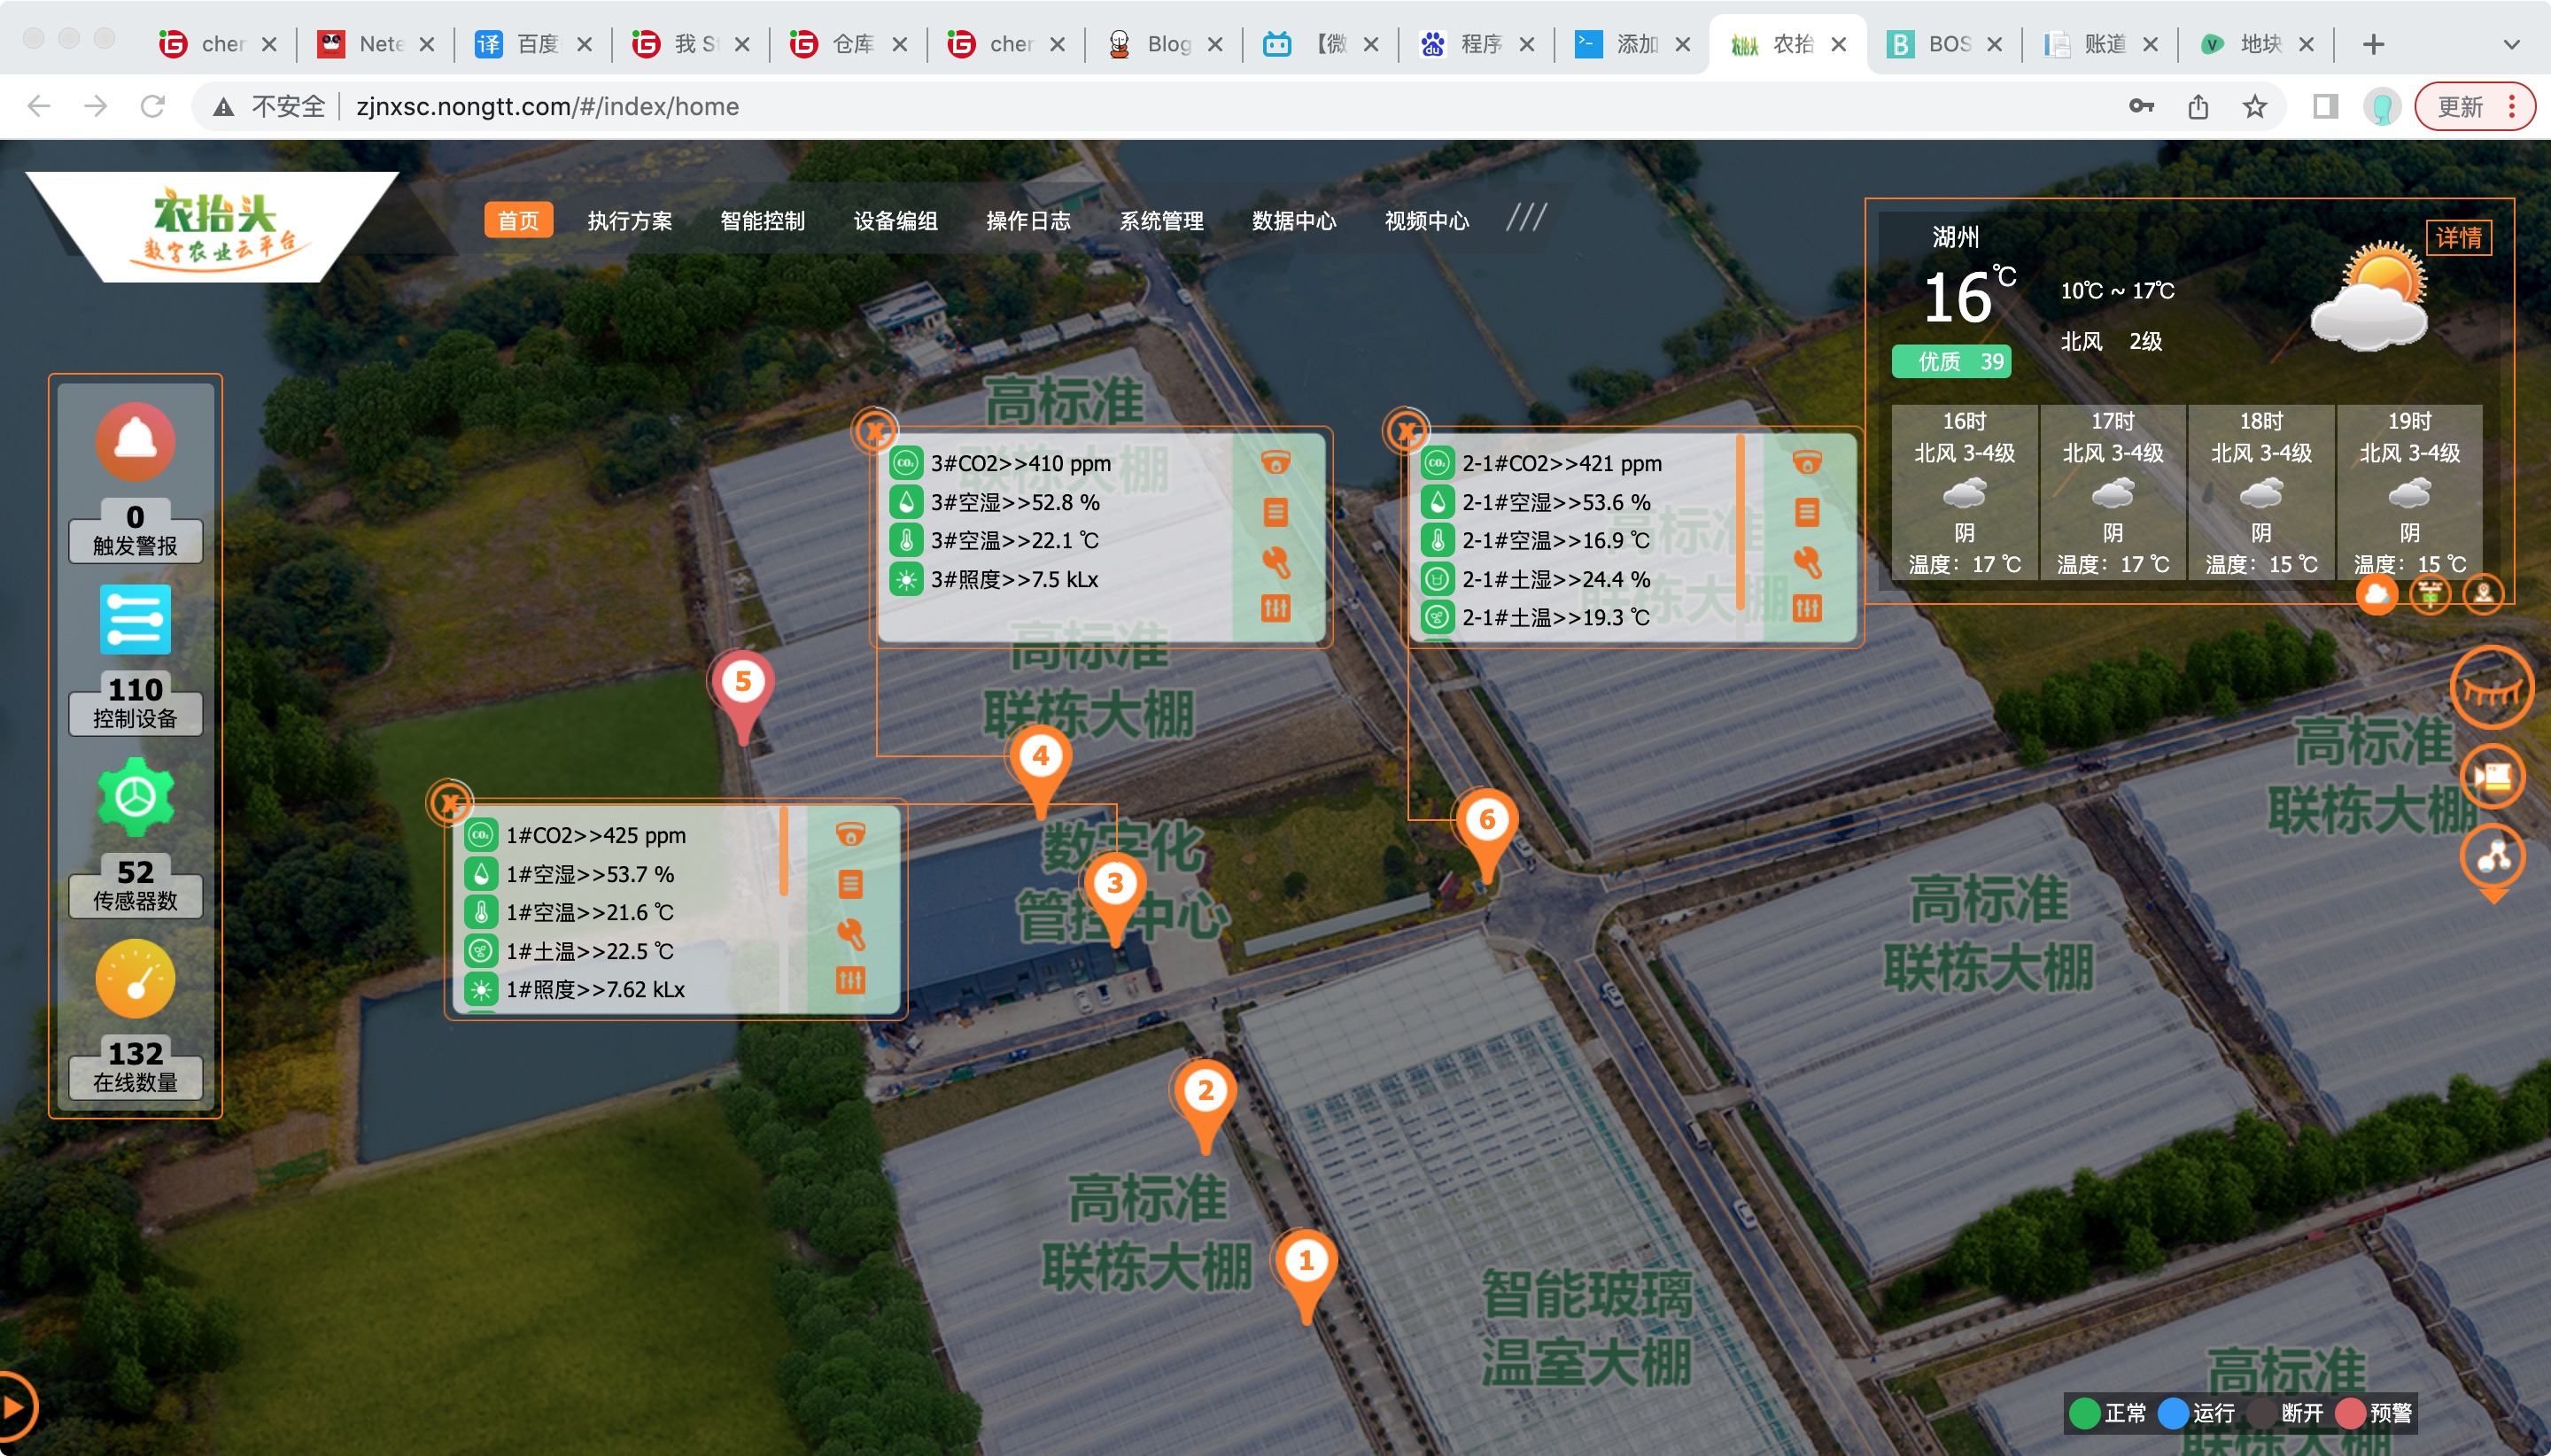Toggle the closed-eye visibility round button
The image size is (2551, 1456).
pos(2491,688)
